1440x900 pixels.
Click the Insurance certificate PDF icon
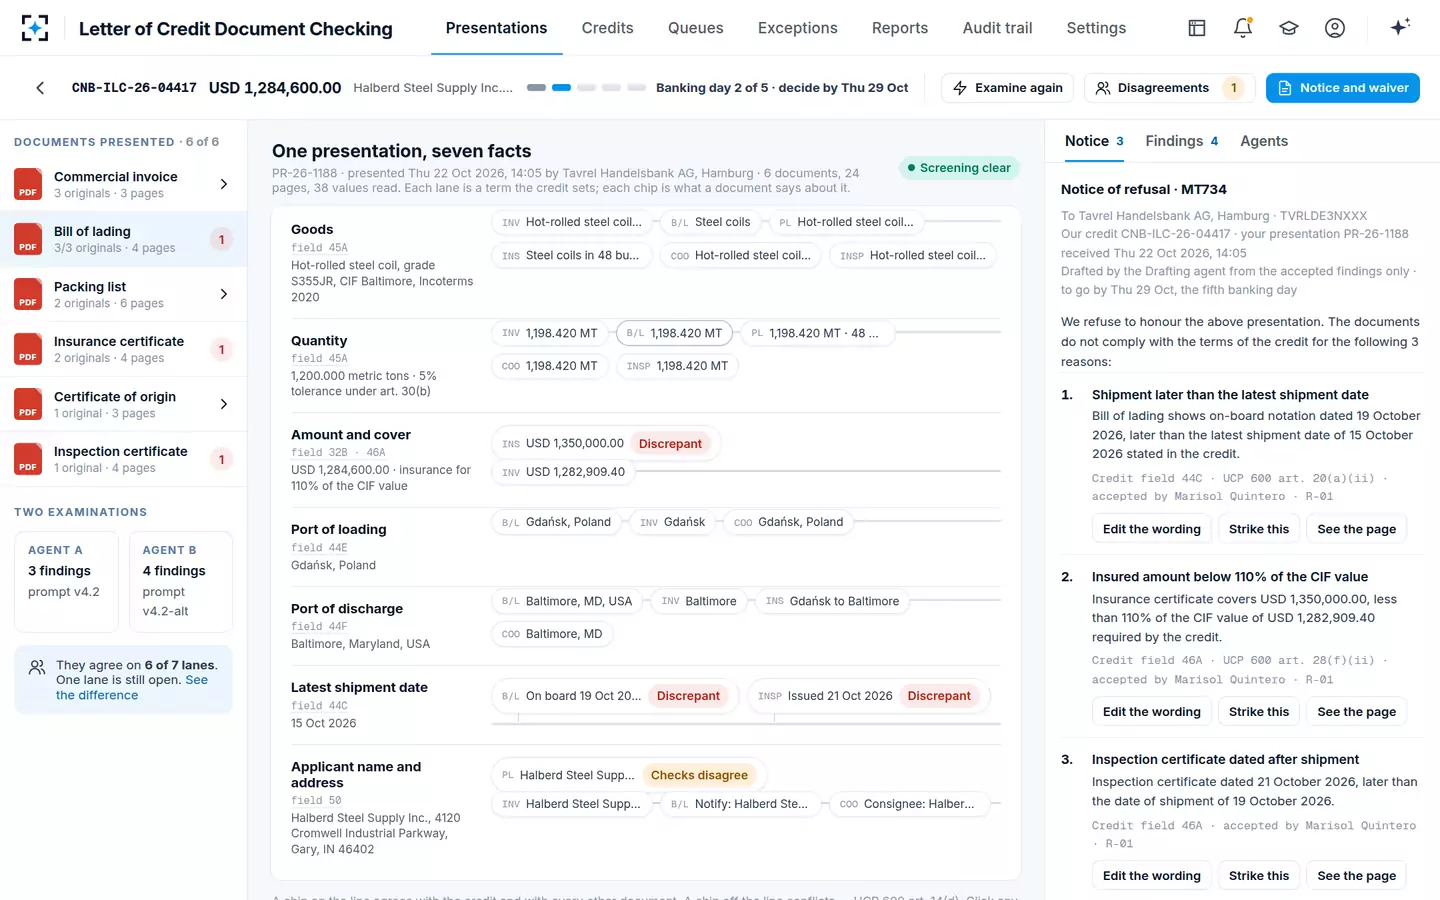pos(28,349)
